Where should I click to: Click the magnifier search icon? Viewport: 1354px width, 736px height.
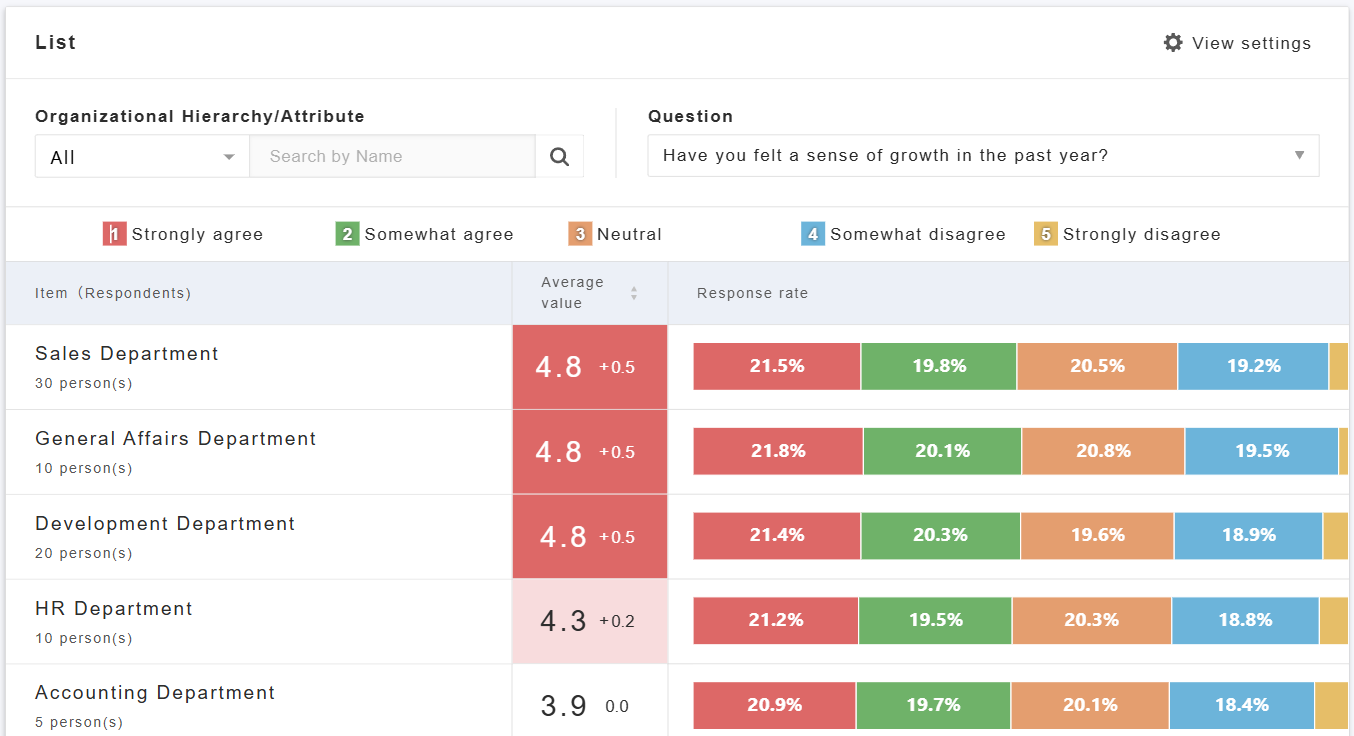tap(559, 157)
